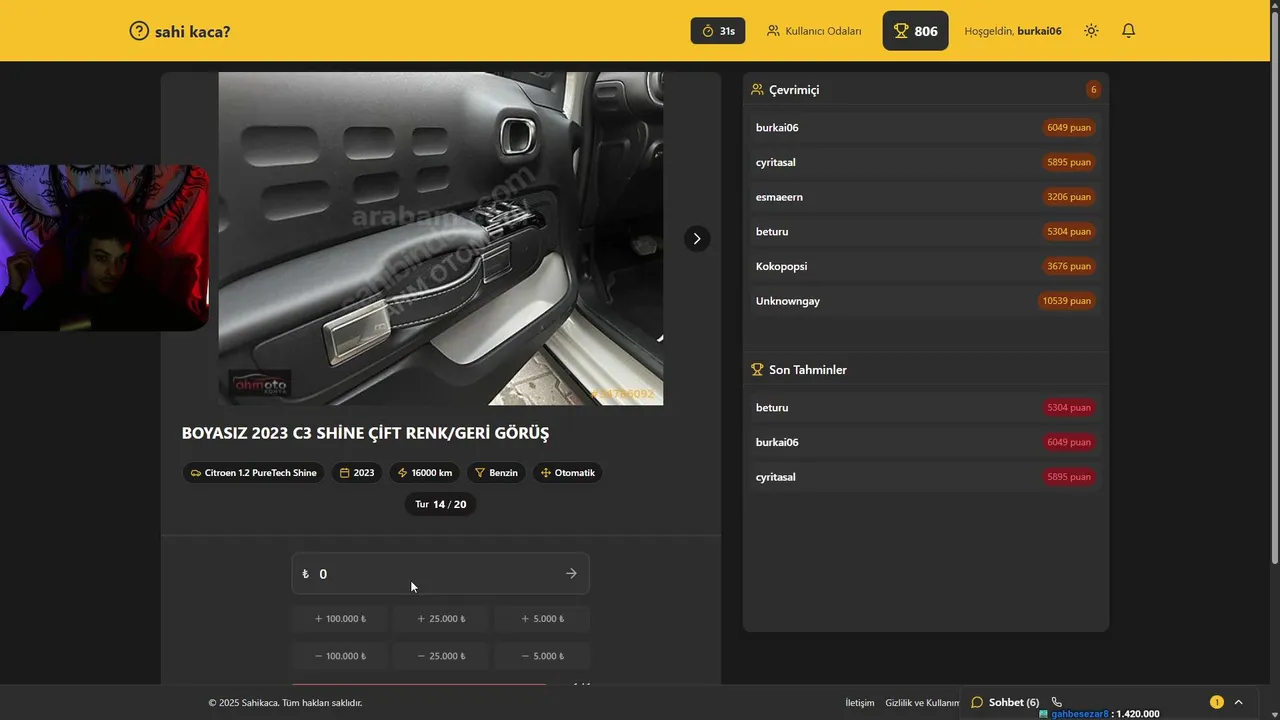Add 25.000 ₺ to guess
This screenshot has width=1280, height=720.
tap(440, 619)
